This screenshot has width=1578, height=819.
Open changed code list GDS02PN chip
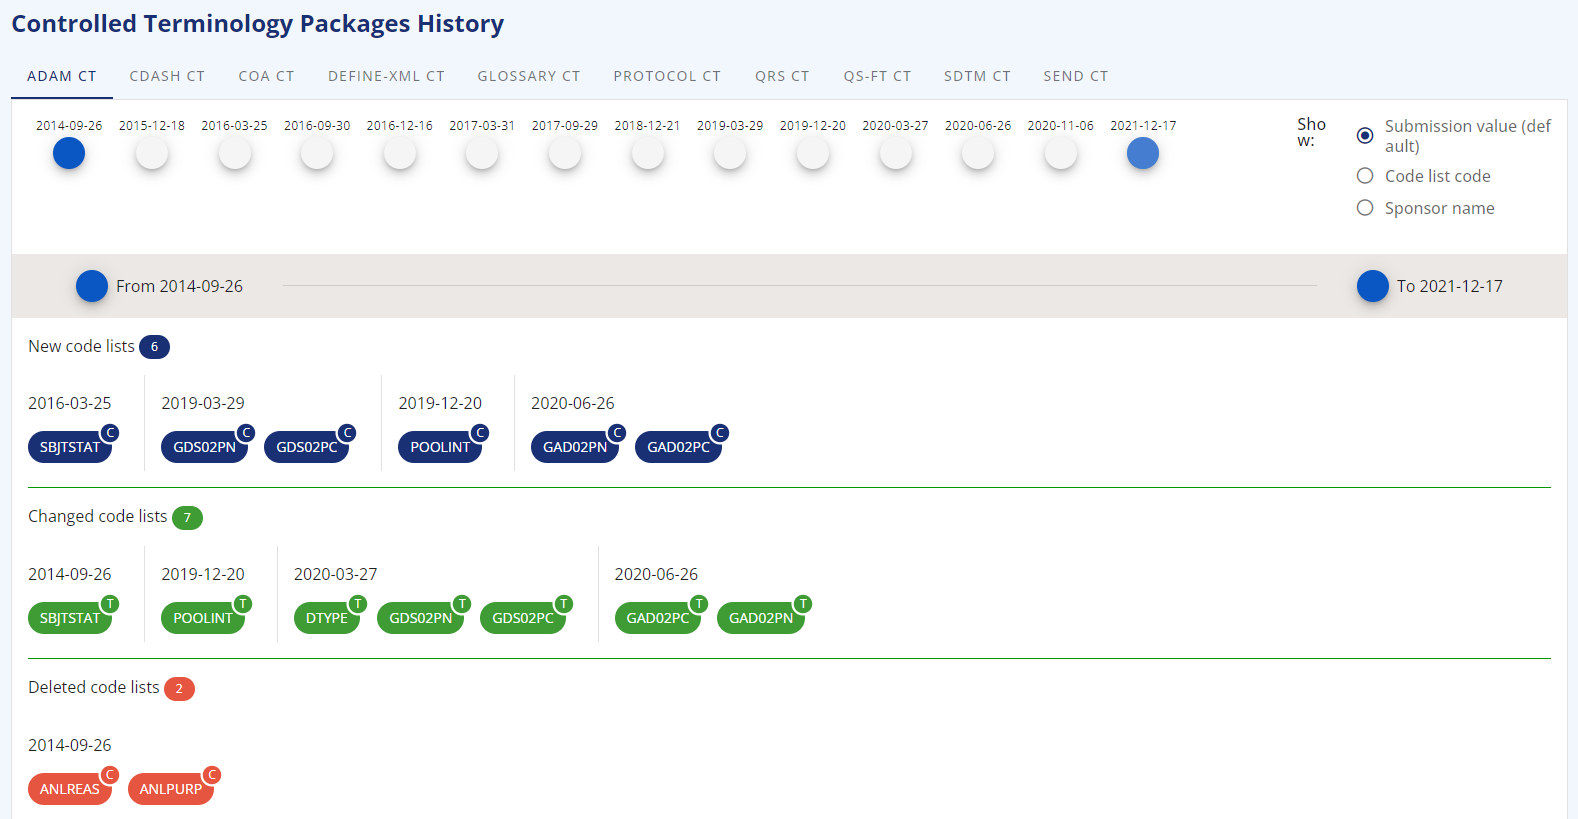(420, 618)
